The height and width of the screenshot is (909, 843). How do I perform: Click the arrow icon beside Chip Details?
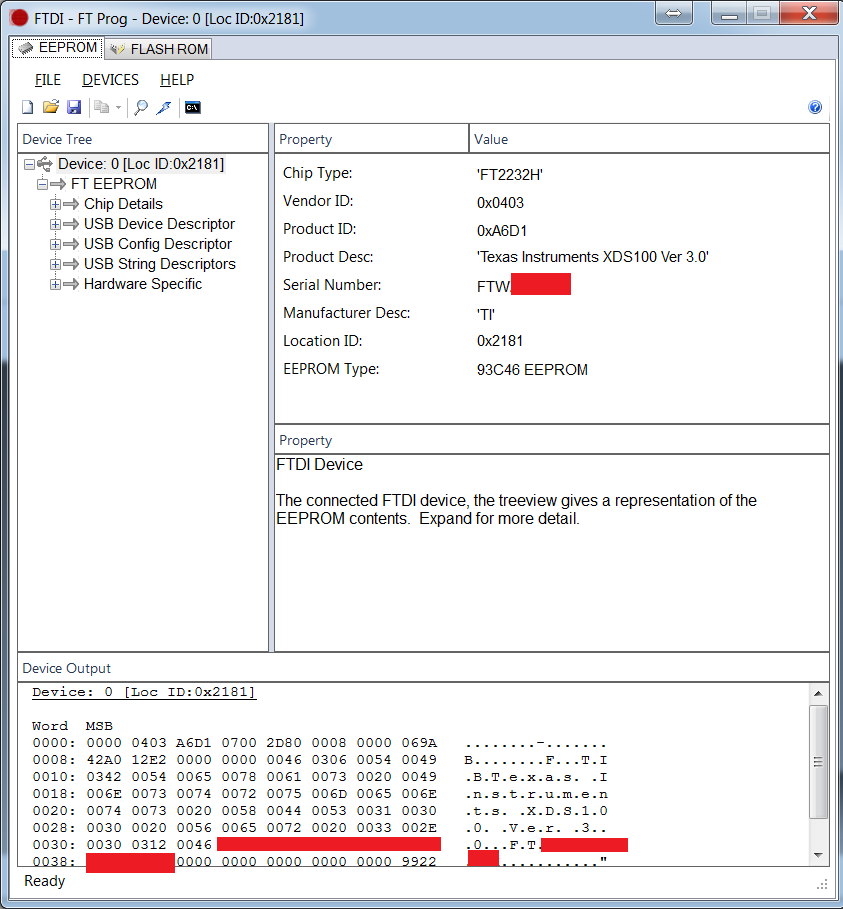click(x=71, y=204)
